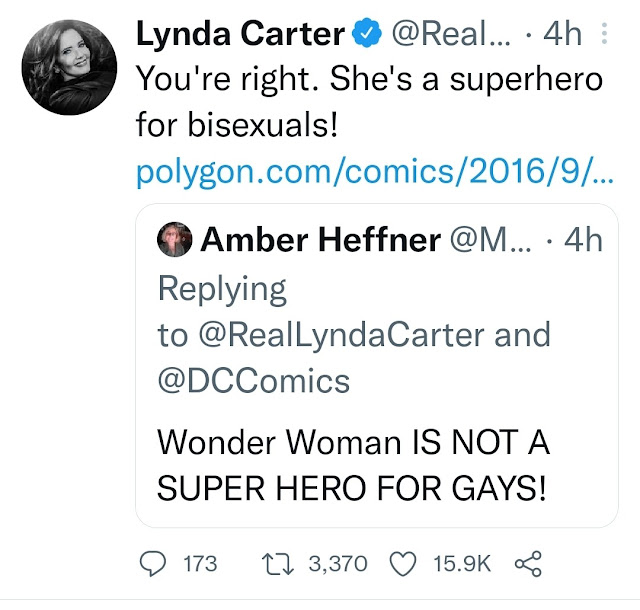Screen dimensions: 640x610
Task: Open the @DCComics mention
Action: click(x=254, y=381)
